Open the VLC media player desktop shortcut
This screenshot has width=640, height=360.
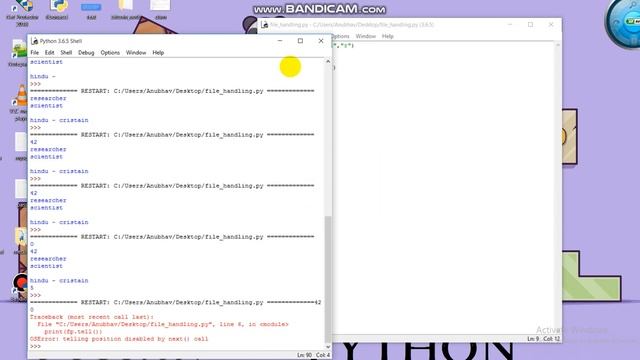point(20,96)
